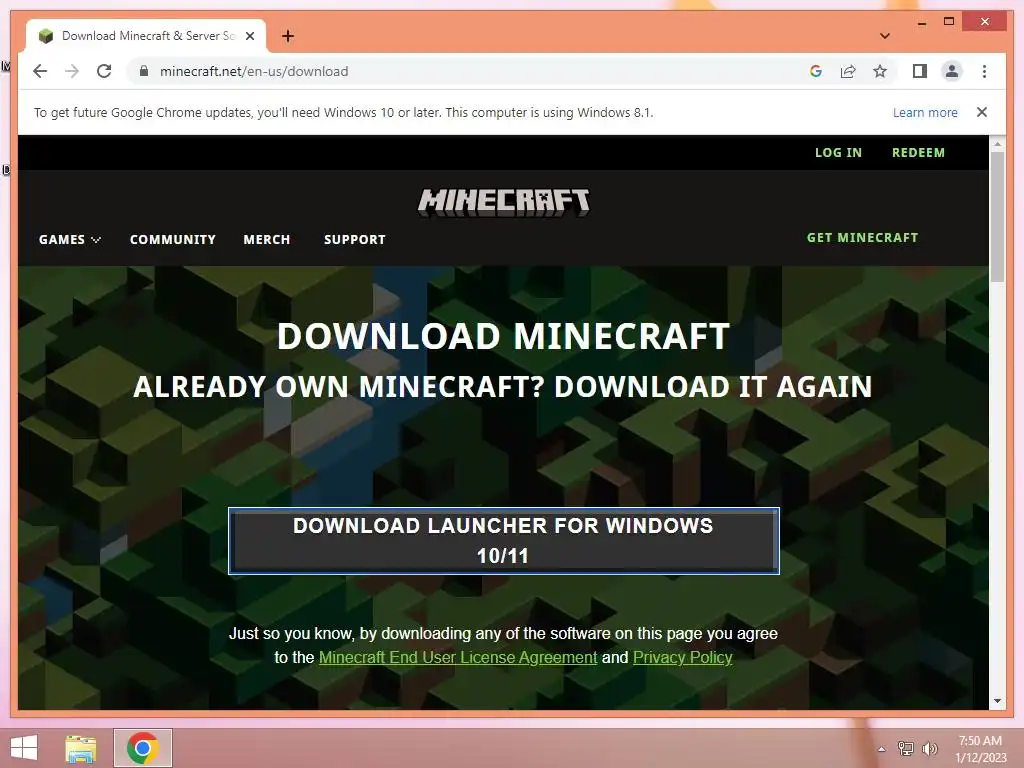1024x768 pixels.
Task: Click Chrome icon in taskbar
Action: [143, 748]
